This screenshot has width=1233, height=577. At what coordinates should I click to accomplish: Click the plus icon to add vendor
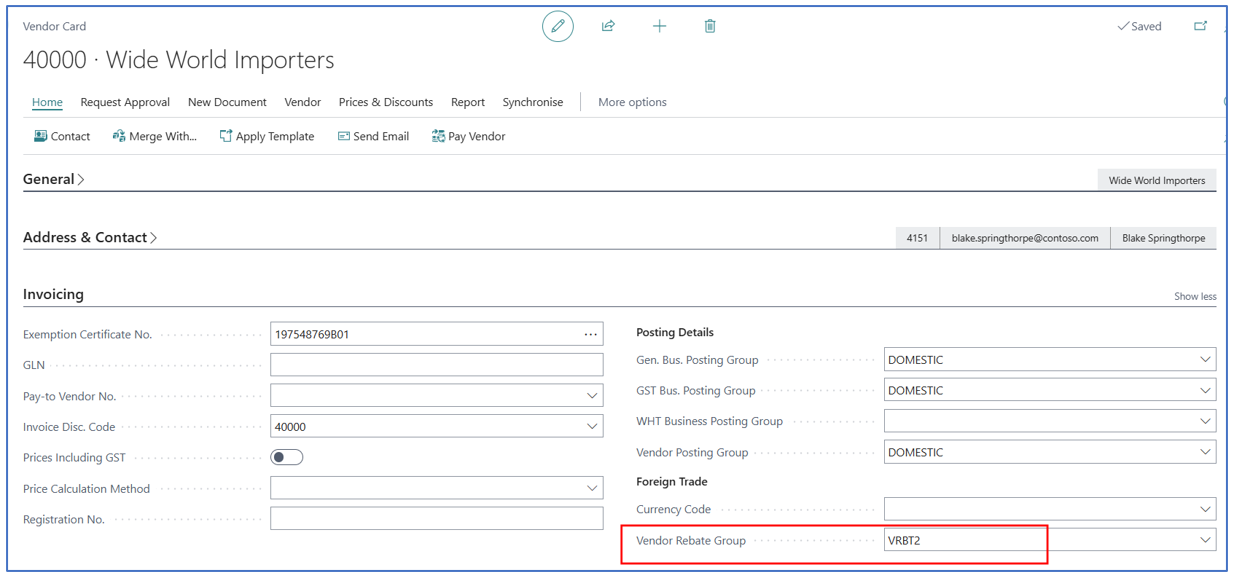(659, 27)
